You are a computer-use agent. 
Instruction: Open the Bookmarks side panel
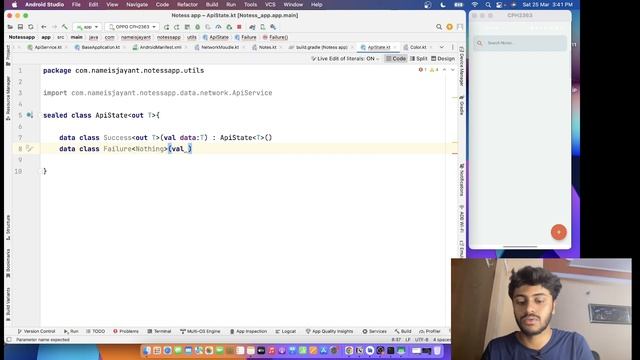[x=8, y=263]
